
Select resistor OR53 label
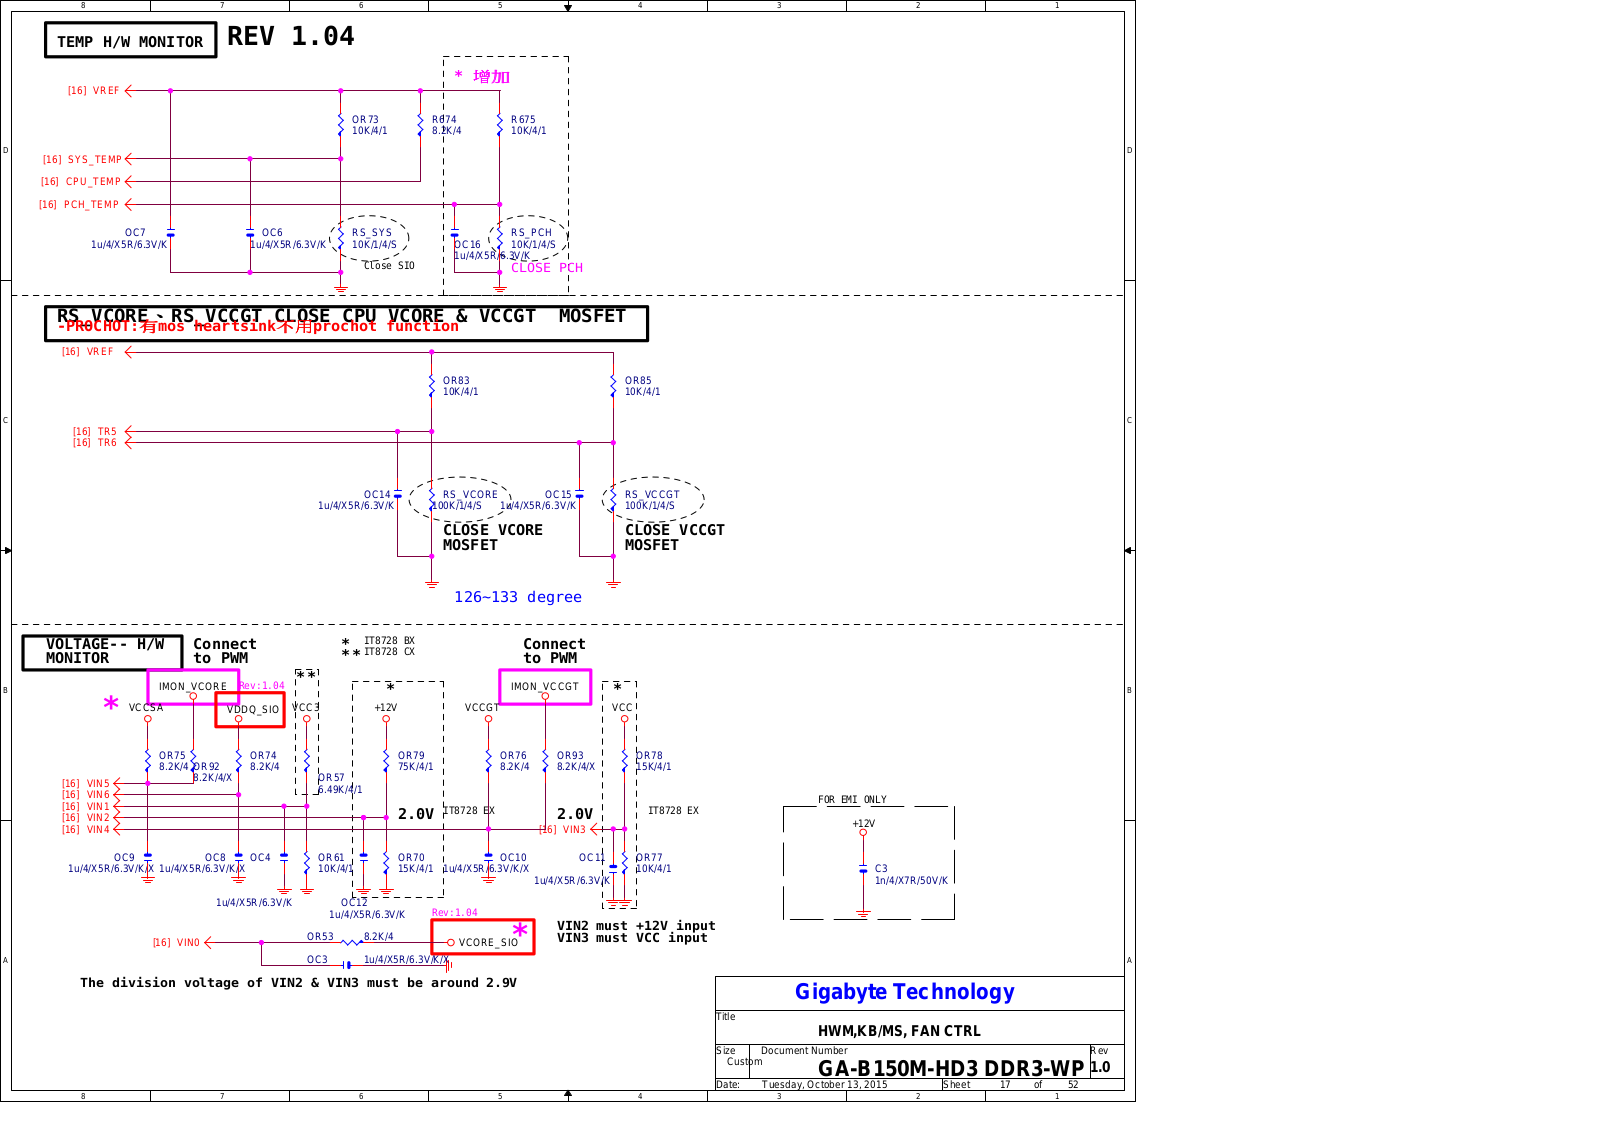[320, 937]
